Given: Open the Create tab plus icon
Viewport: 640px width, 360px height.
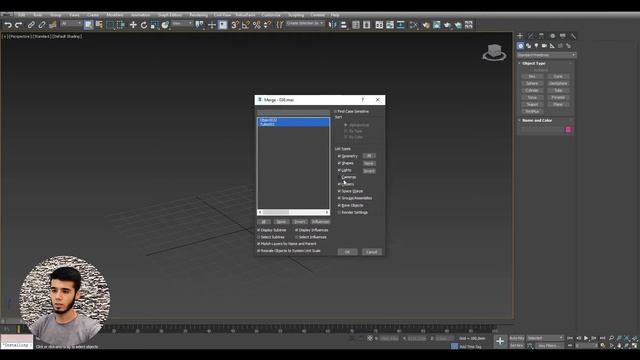Looking at the screenshot, I should pos(520,36).
